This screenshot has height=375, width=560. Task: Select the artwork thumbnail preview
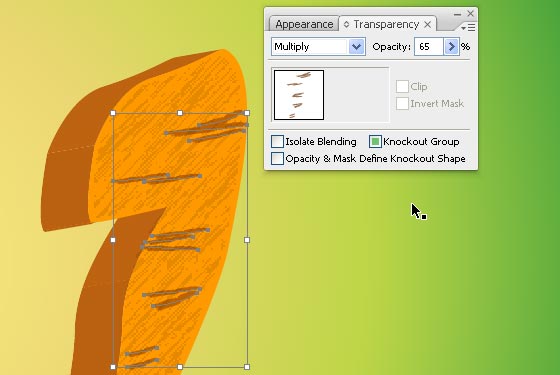point(299,95)
